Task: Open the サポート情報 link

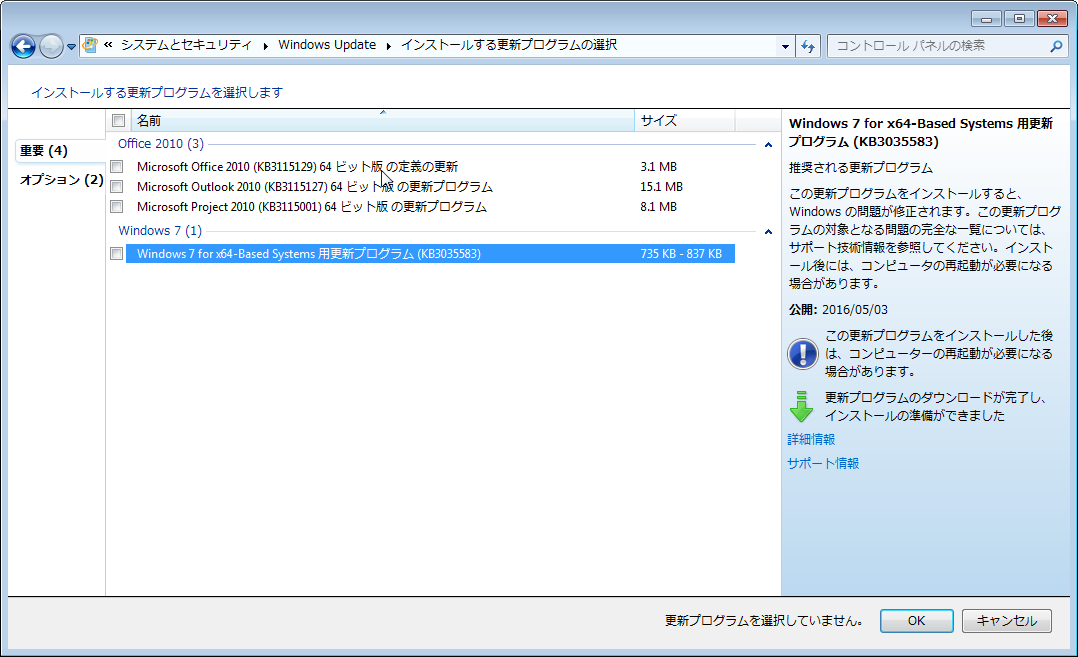Action: [823, 463]
